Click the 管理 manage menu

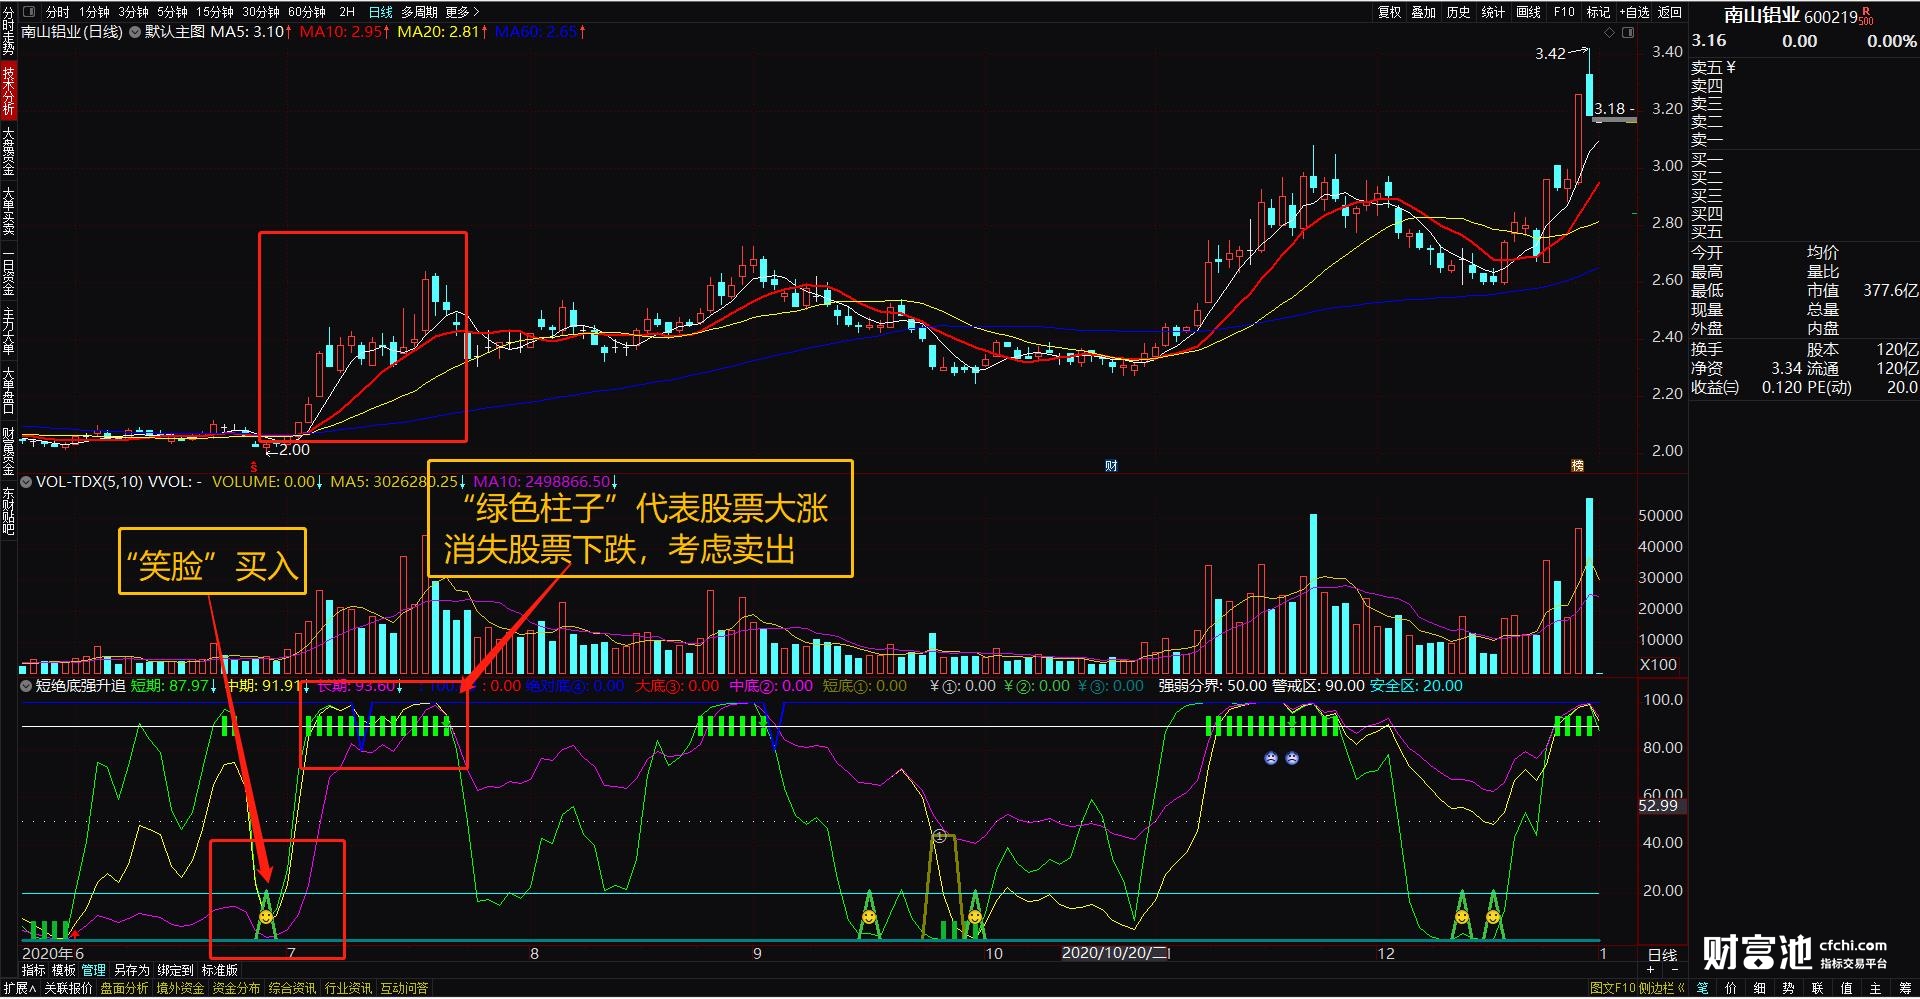tap(93, 970)
